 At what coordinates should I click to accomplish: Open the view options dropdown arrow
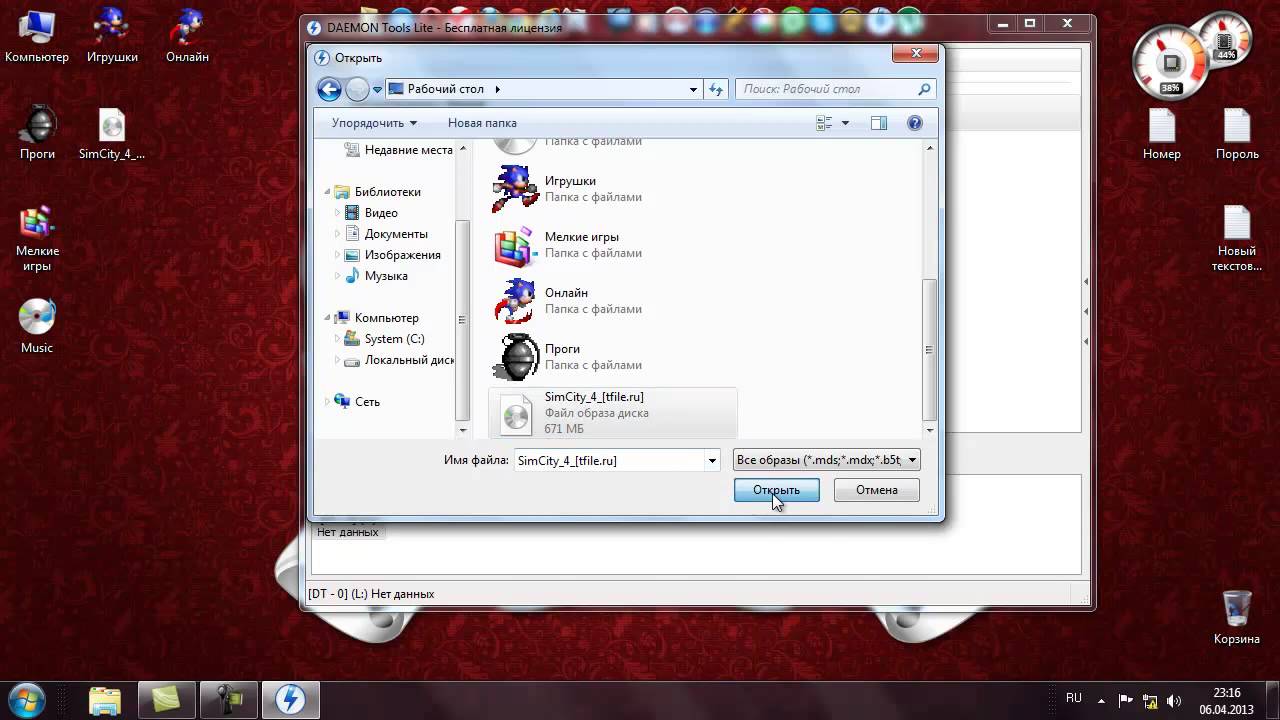[845, 123]
